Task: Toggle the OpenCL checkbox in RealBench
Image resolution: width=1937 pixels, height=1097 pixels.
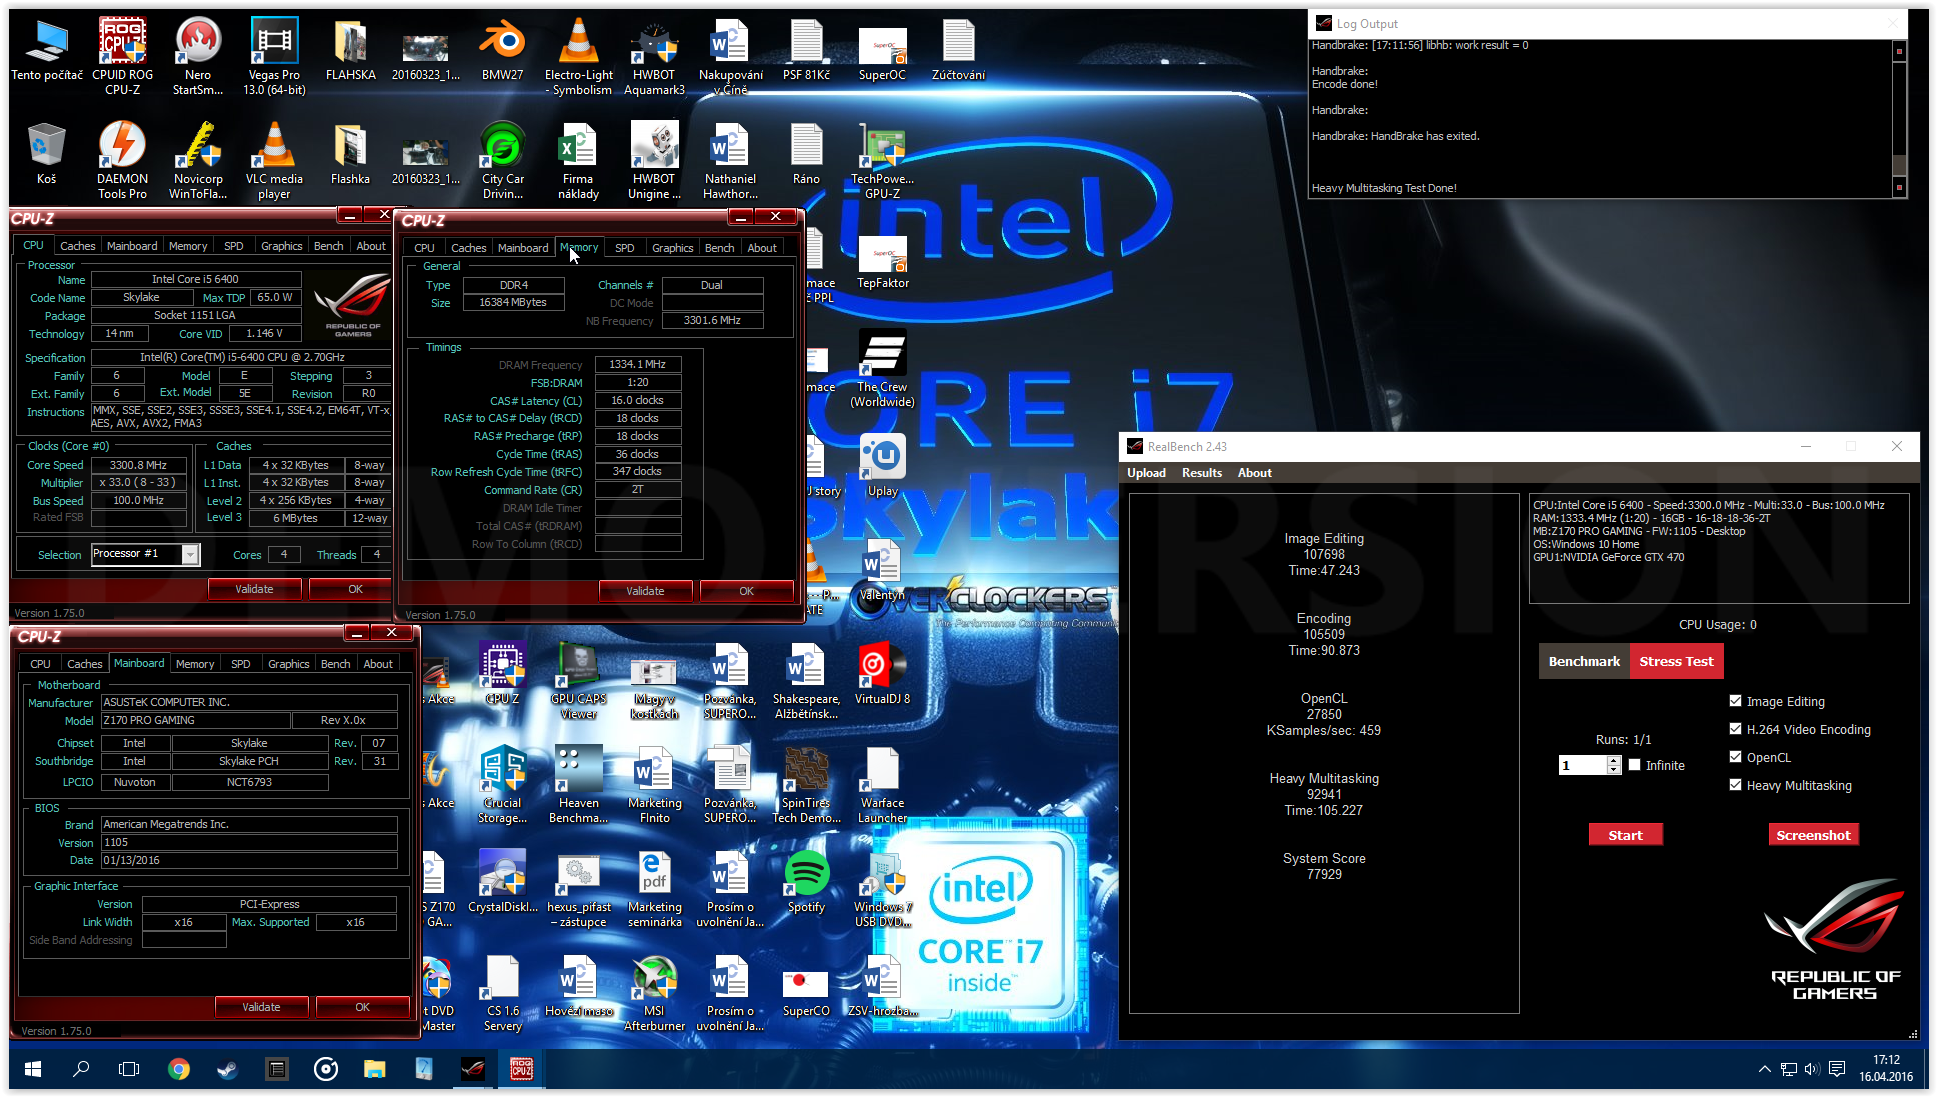Action: pyautogui.click(x=1735, y=757)
